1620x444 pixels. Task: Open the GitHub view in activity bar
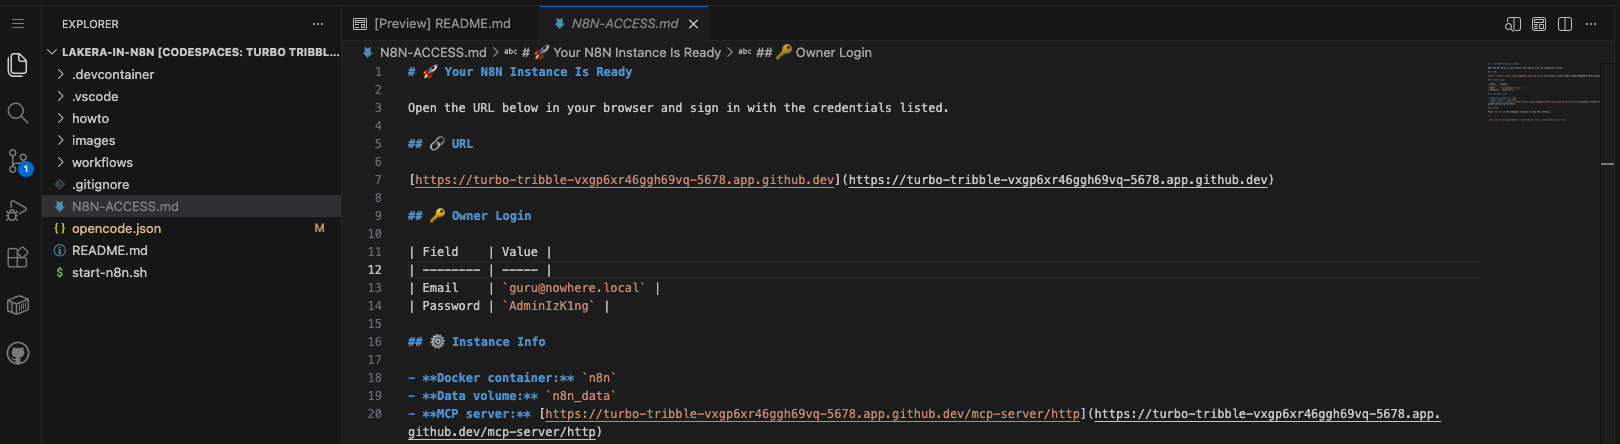(x=17, y=353)
